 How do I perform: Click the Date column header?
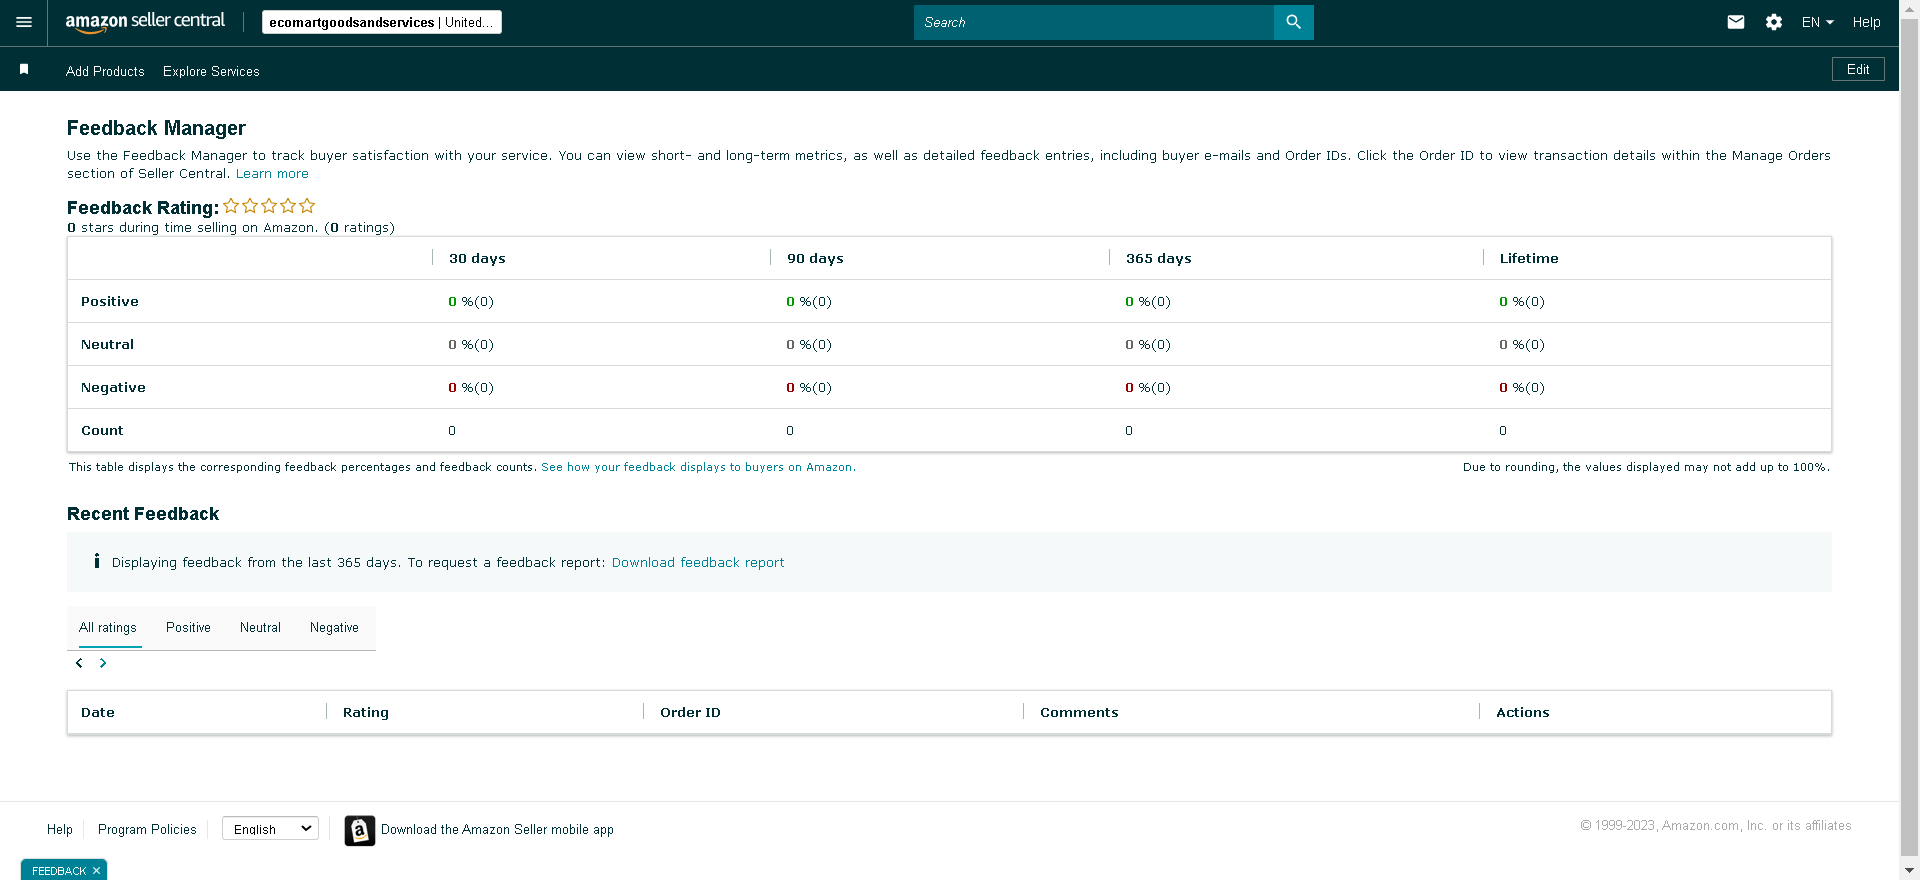[98, 712]
